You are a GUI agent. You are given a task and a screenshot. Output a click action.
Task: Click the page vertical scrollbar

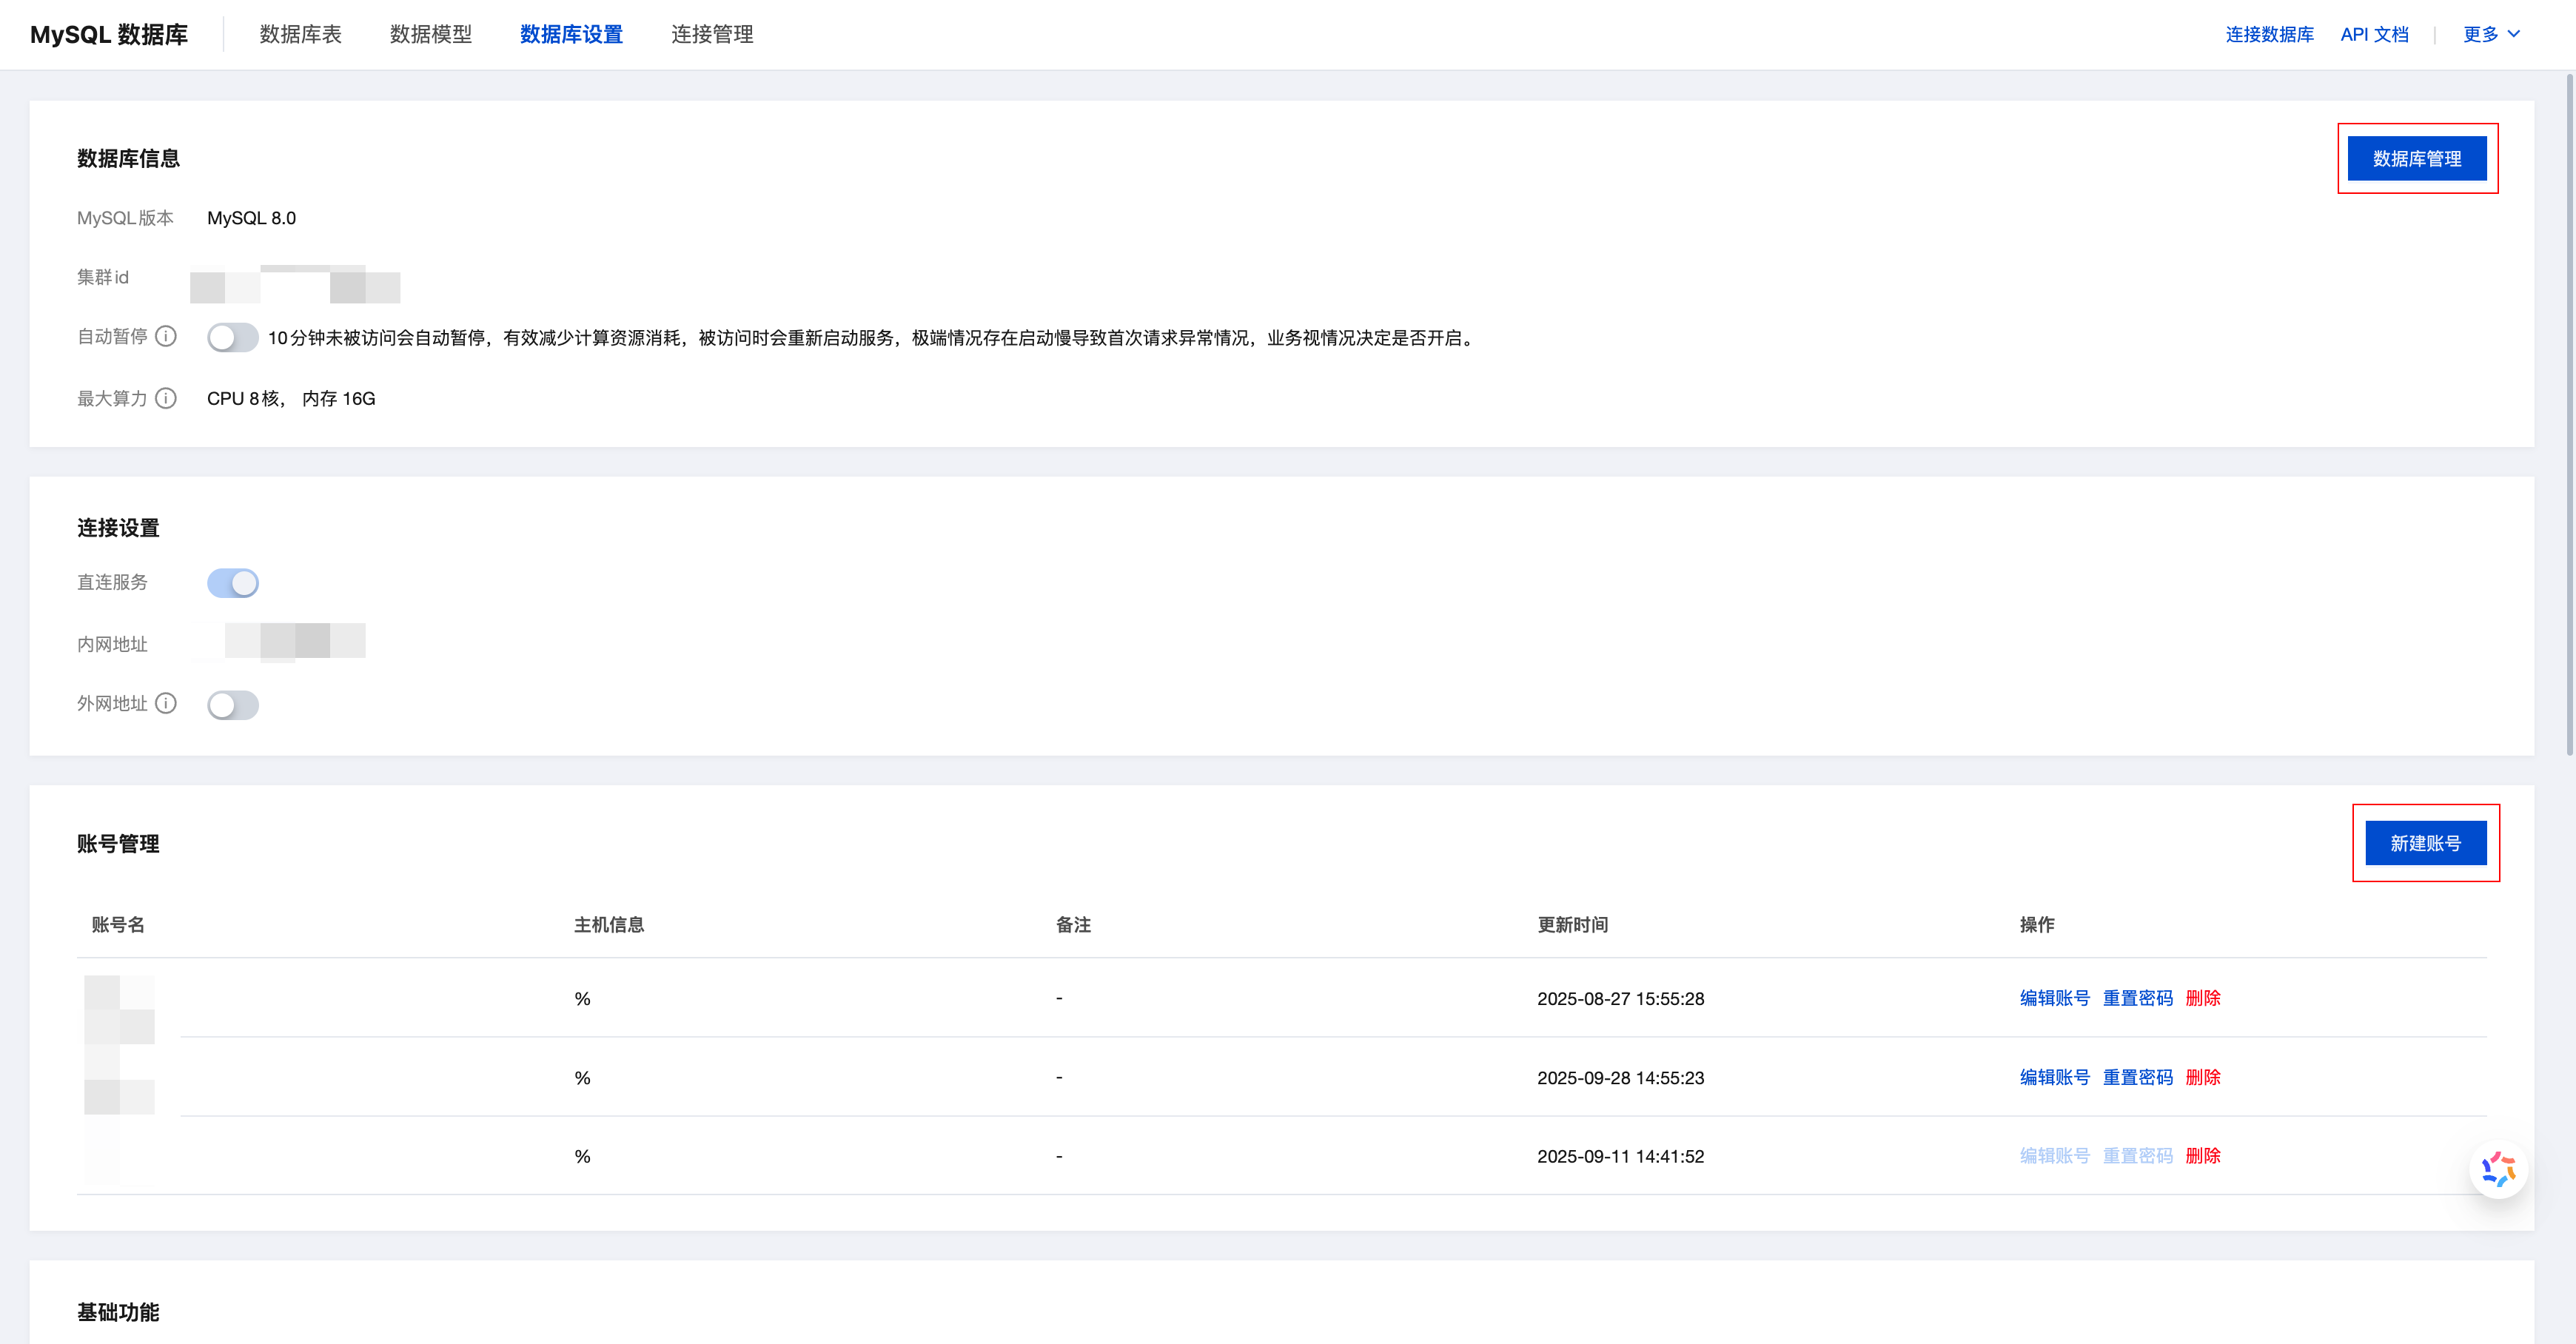tap(2569, 415)
